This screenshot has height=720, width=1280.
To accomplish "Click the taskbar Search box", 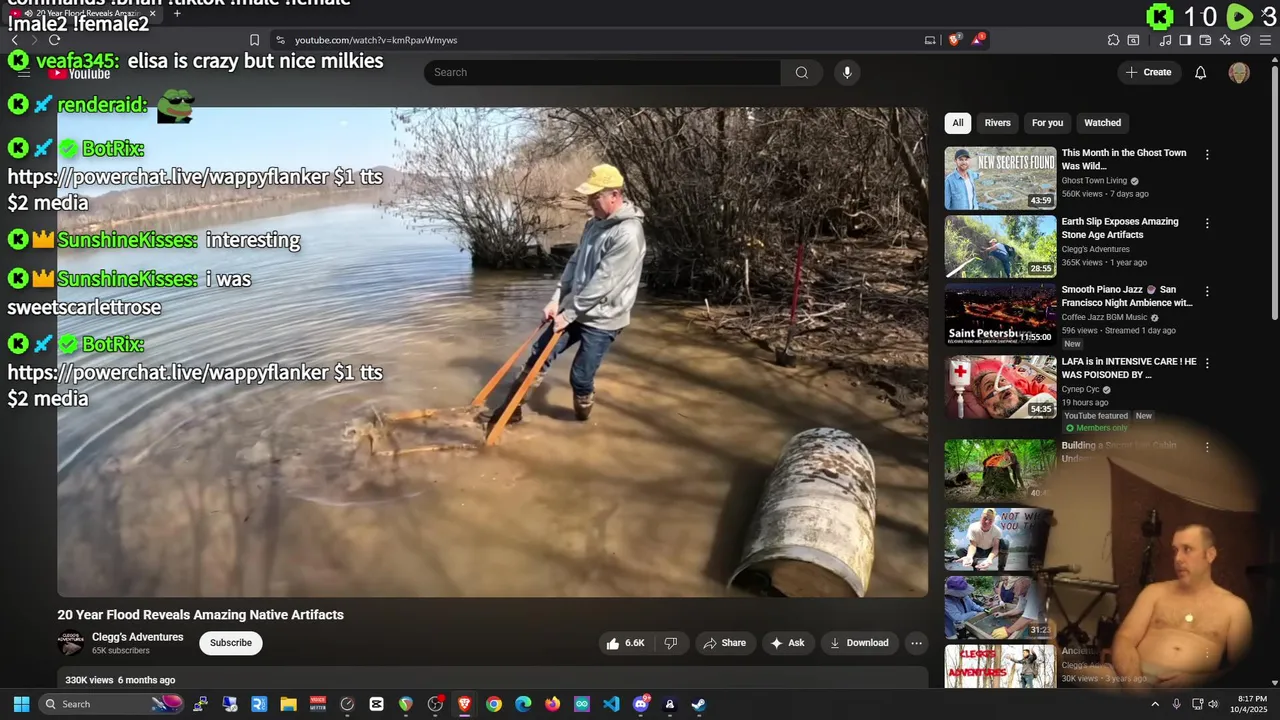I will click(x=113, y=704).
